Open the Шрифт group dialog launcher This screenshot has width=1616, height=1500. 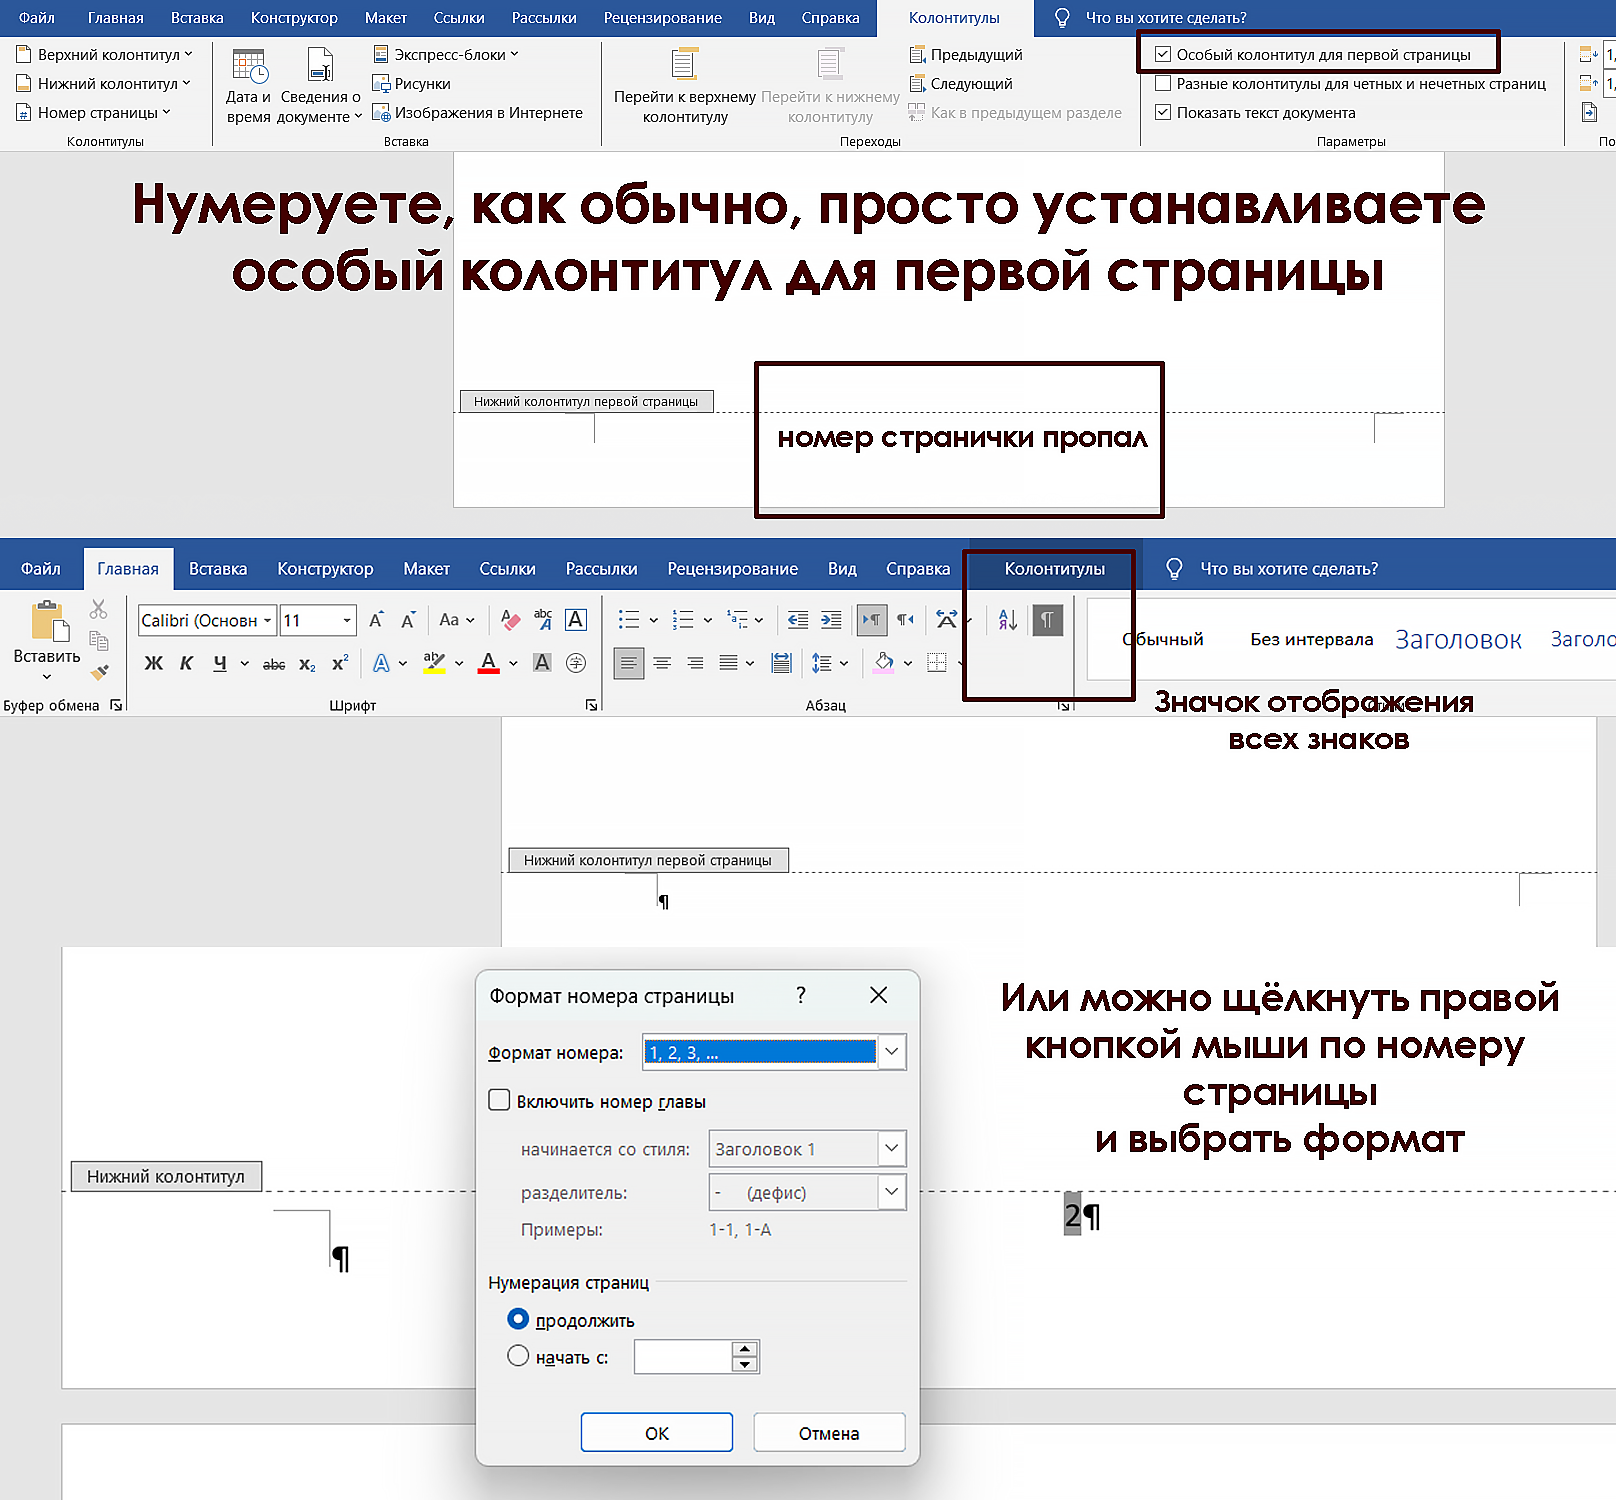(591, 705)
